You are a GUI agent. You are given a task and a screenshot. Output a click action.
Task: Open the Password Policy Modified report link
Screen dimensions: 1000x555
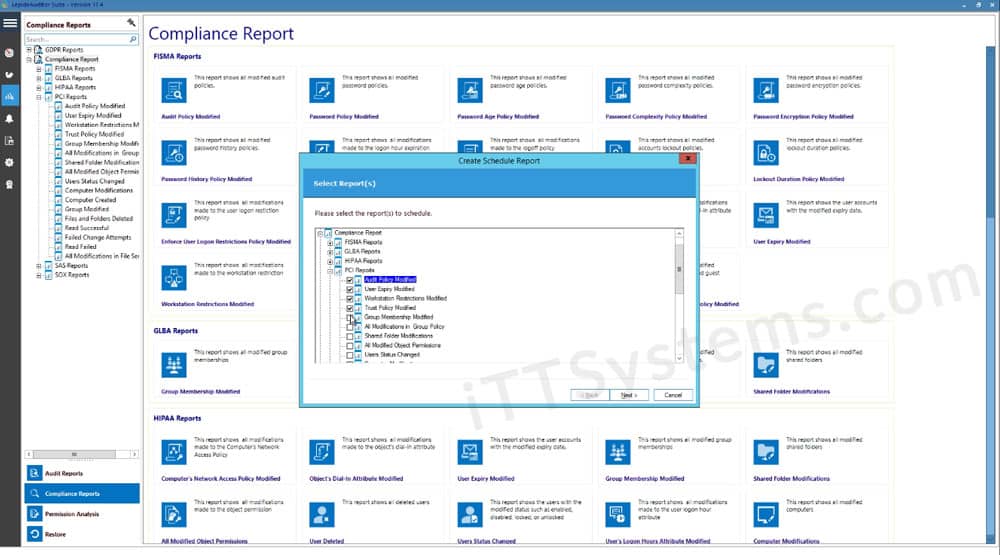point(344,117)
